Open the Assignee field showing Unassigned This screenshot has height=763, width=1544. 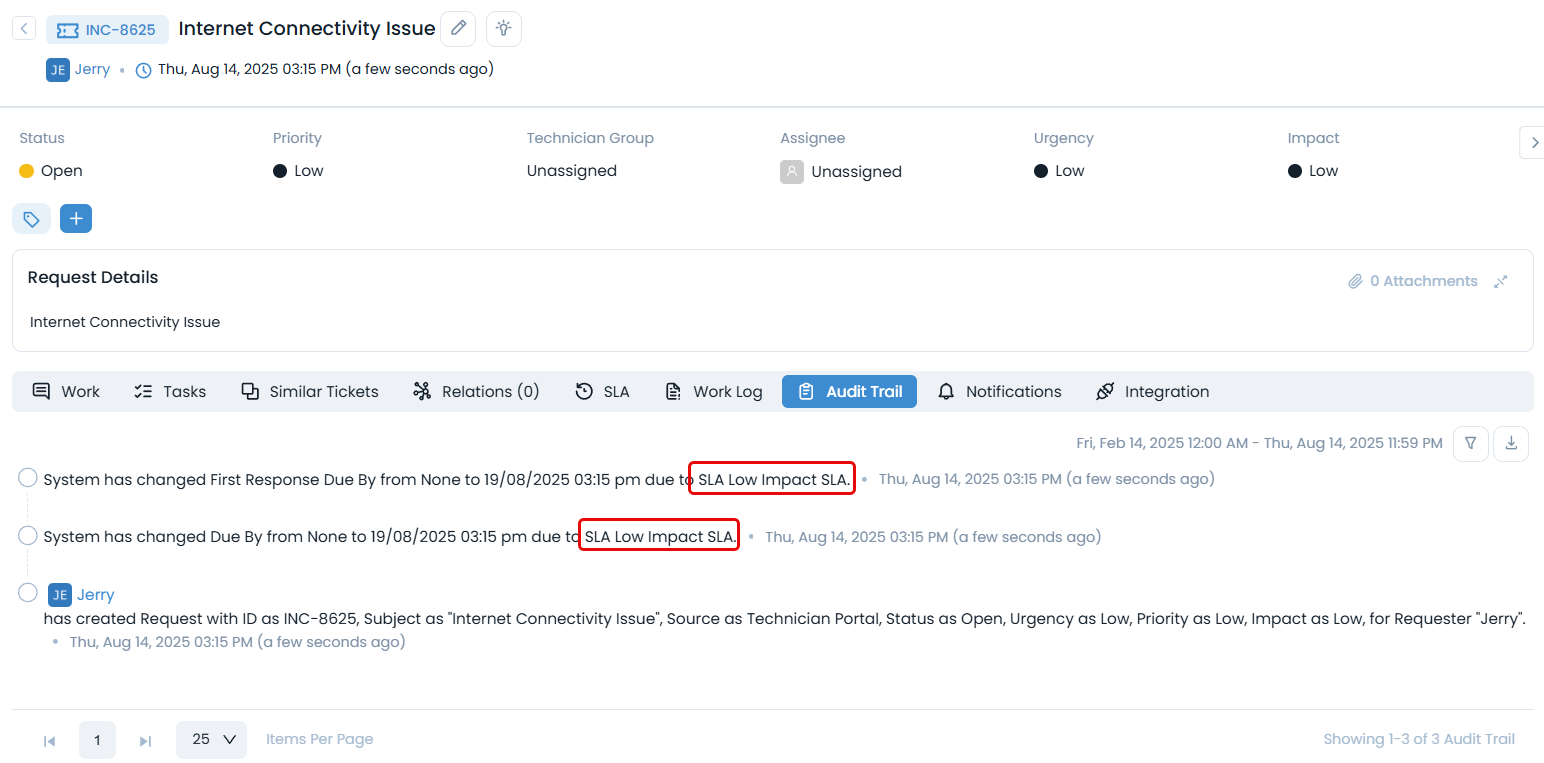[x=855, y=172]
